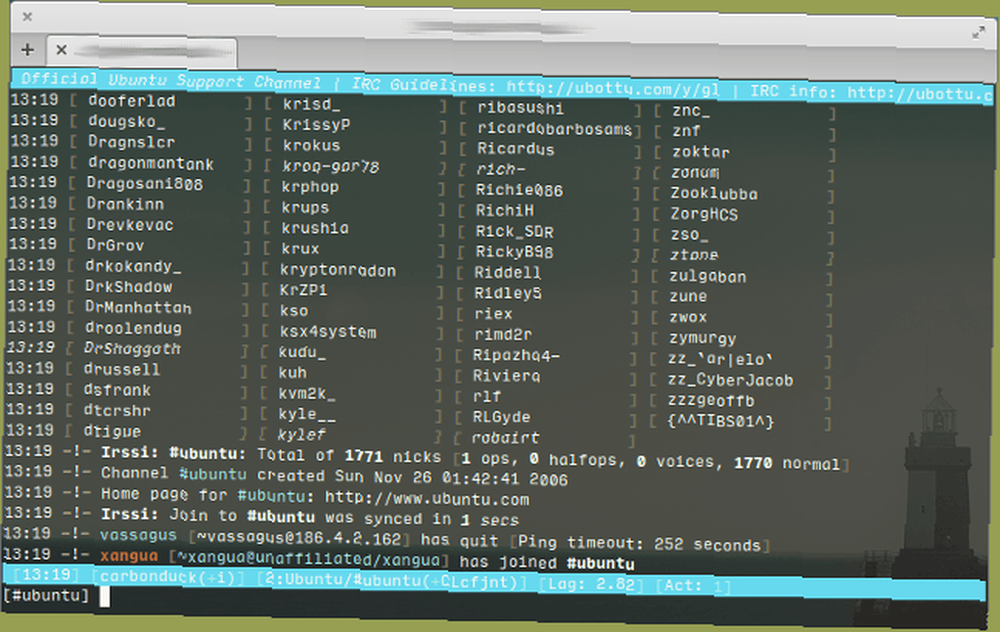Select nick zz_CyberJacob
Viewport: 1000px width, 632px height.
pyautogui.click(x=731, y=380)
